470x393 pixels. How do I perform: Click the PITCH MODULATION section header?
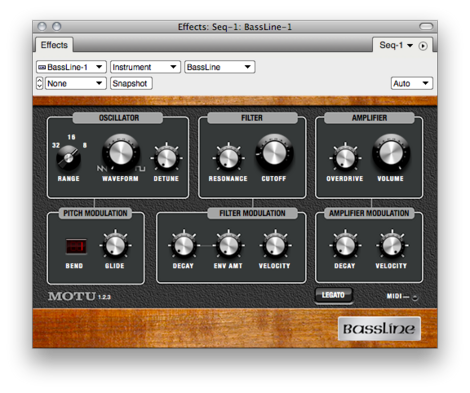click(95, 213)
